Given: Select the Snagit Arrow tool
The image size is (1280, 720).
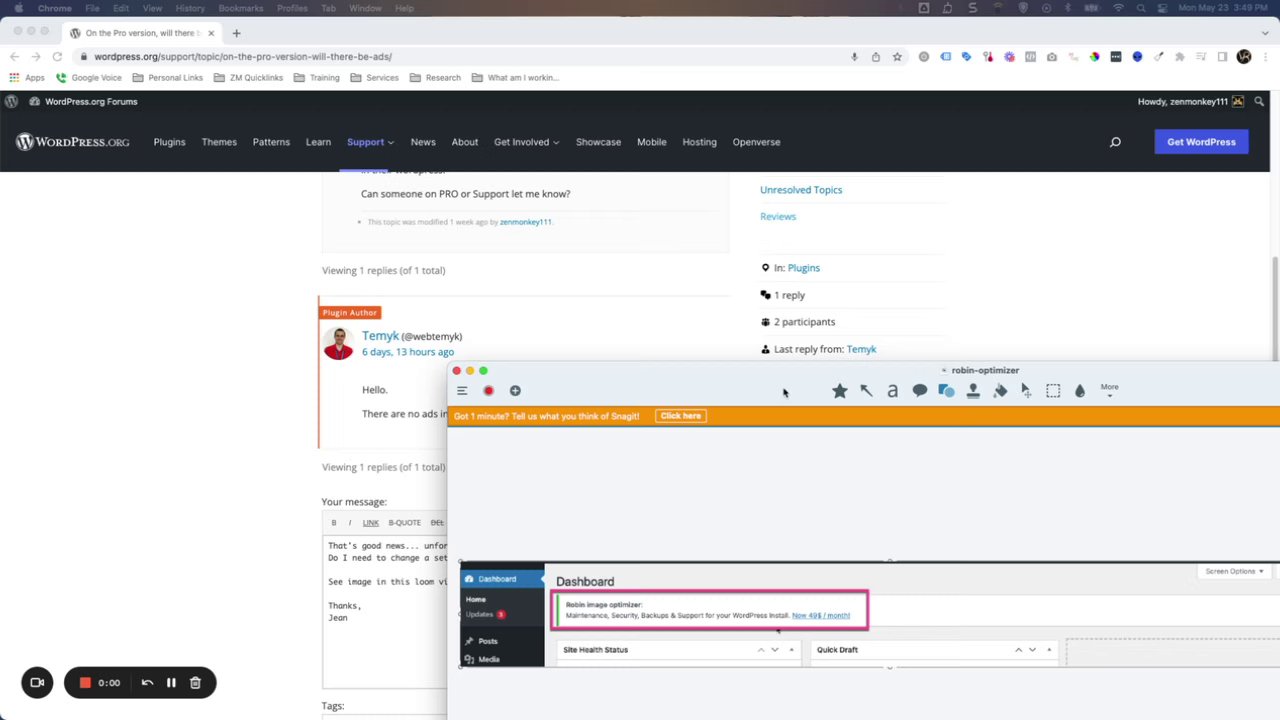Looking at the screenshot, I should 866,391.
